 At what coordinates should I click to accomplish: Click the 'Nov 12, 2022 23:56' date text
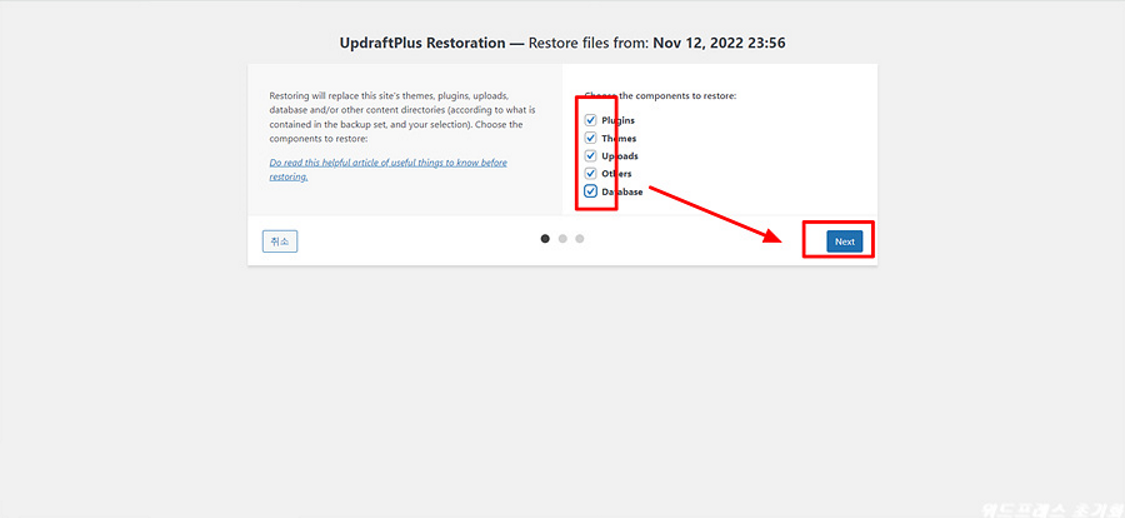(719, 43)
